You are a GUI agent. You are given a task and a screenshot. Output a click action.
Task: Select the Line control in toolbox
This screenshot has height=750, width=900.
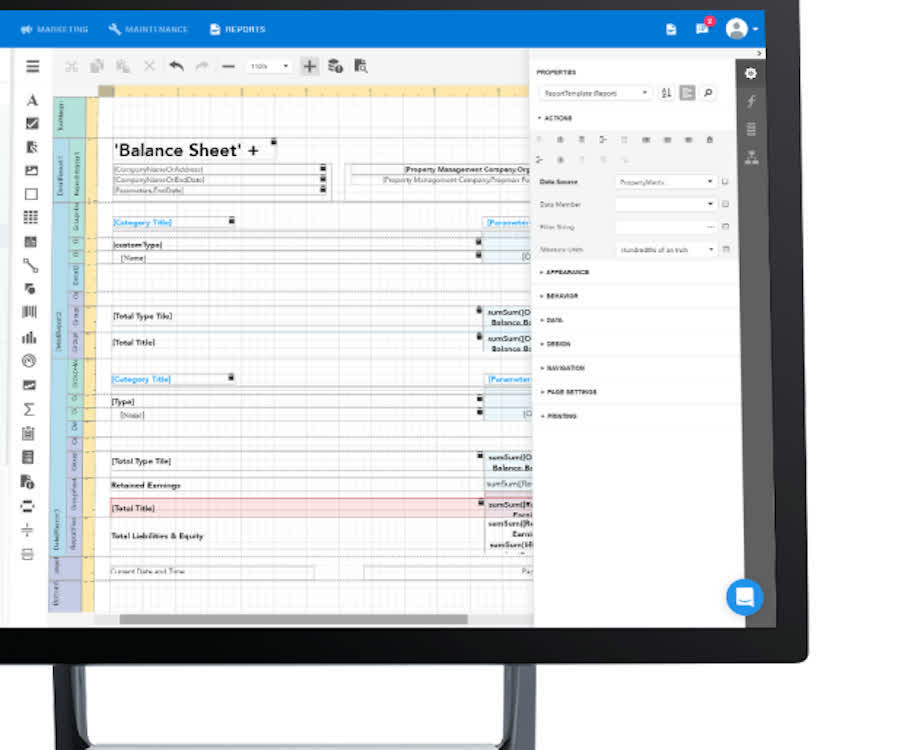(30, 265)
